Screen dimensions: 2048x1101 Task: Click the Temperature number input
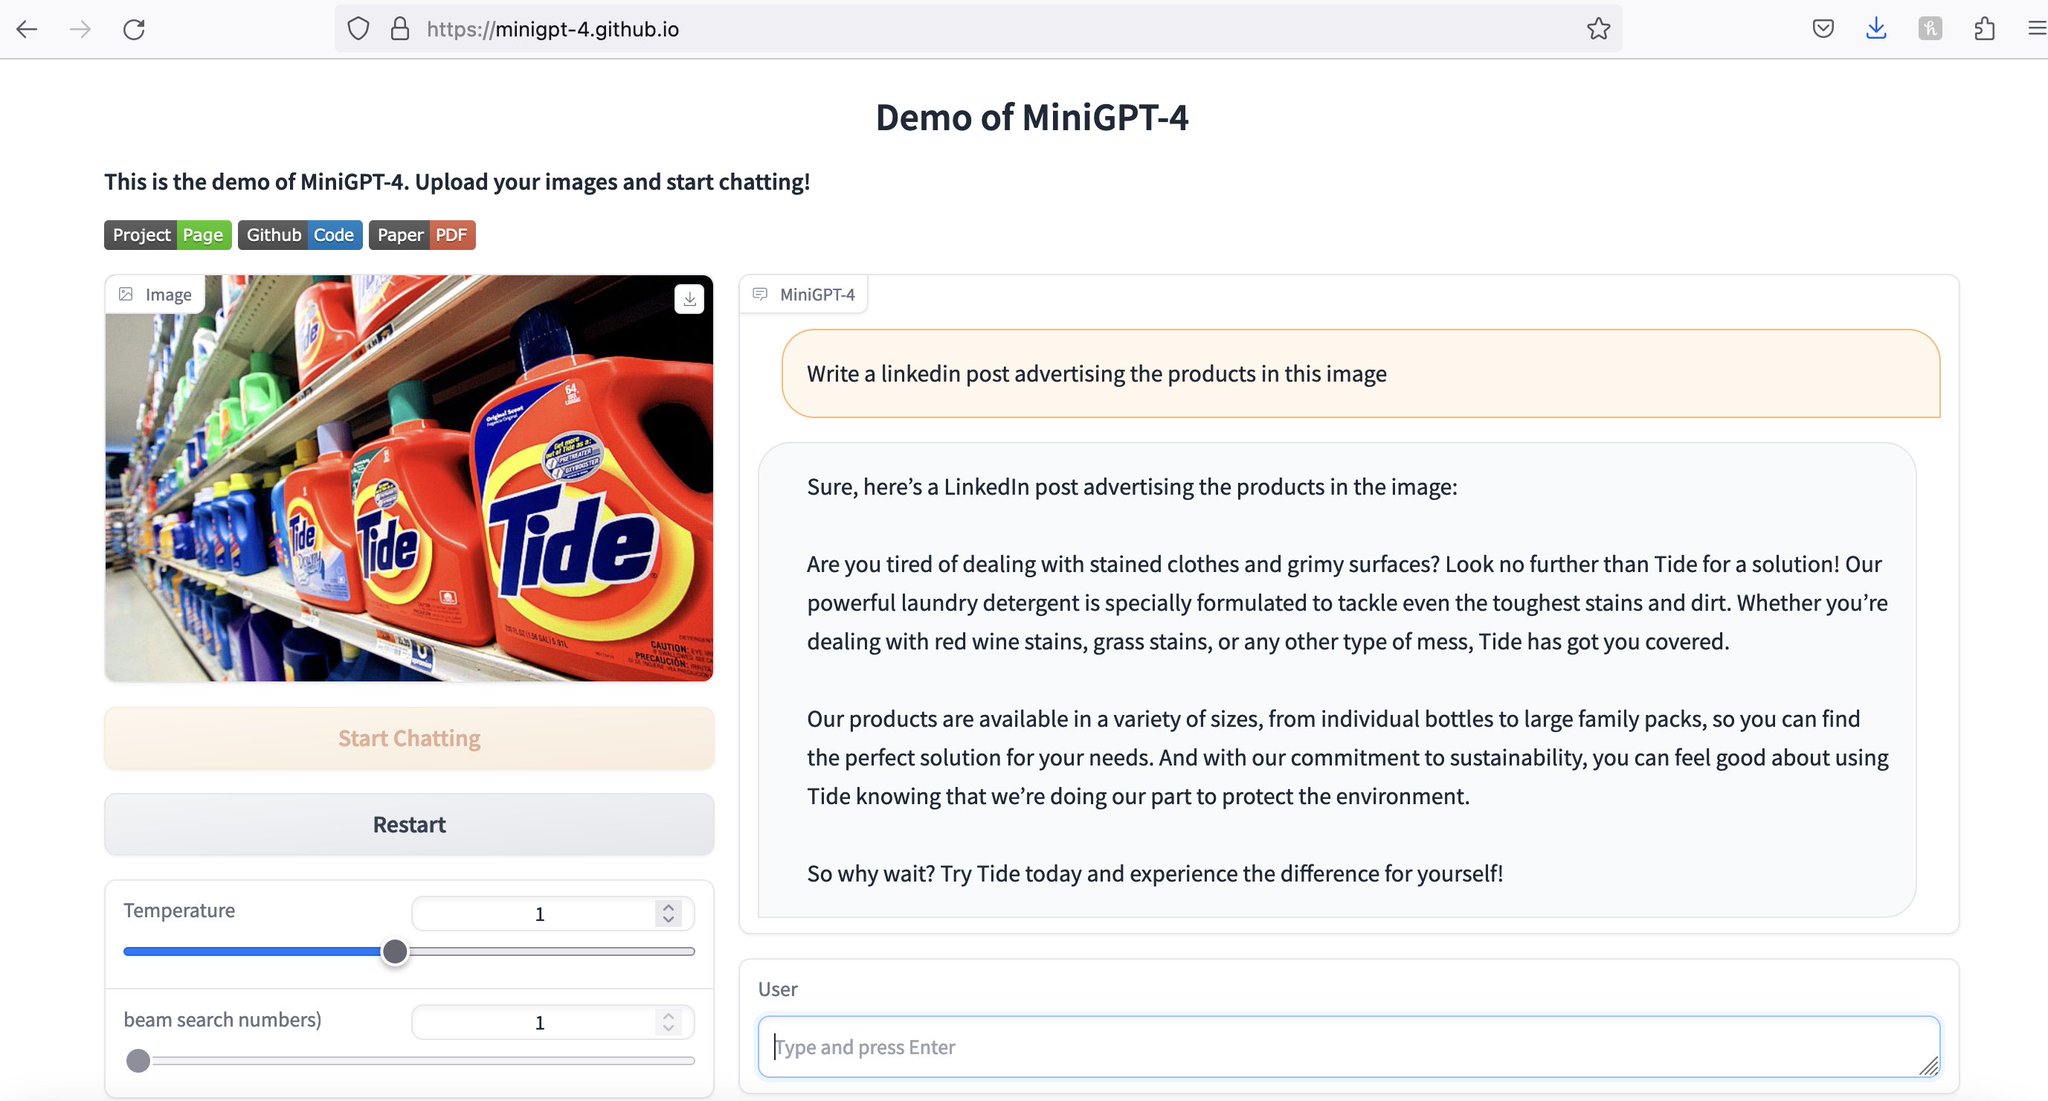pyautogui.click(x=540, y=913)
